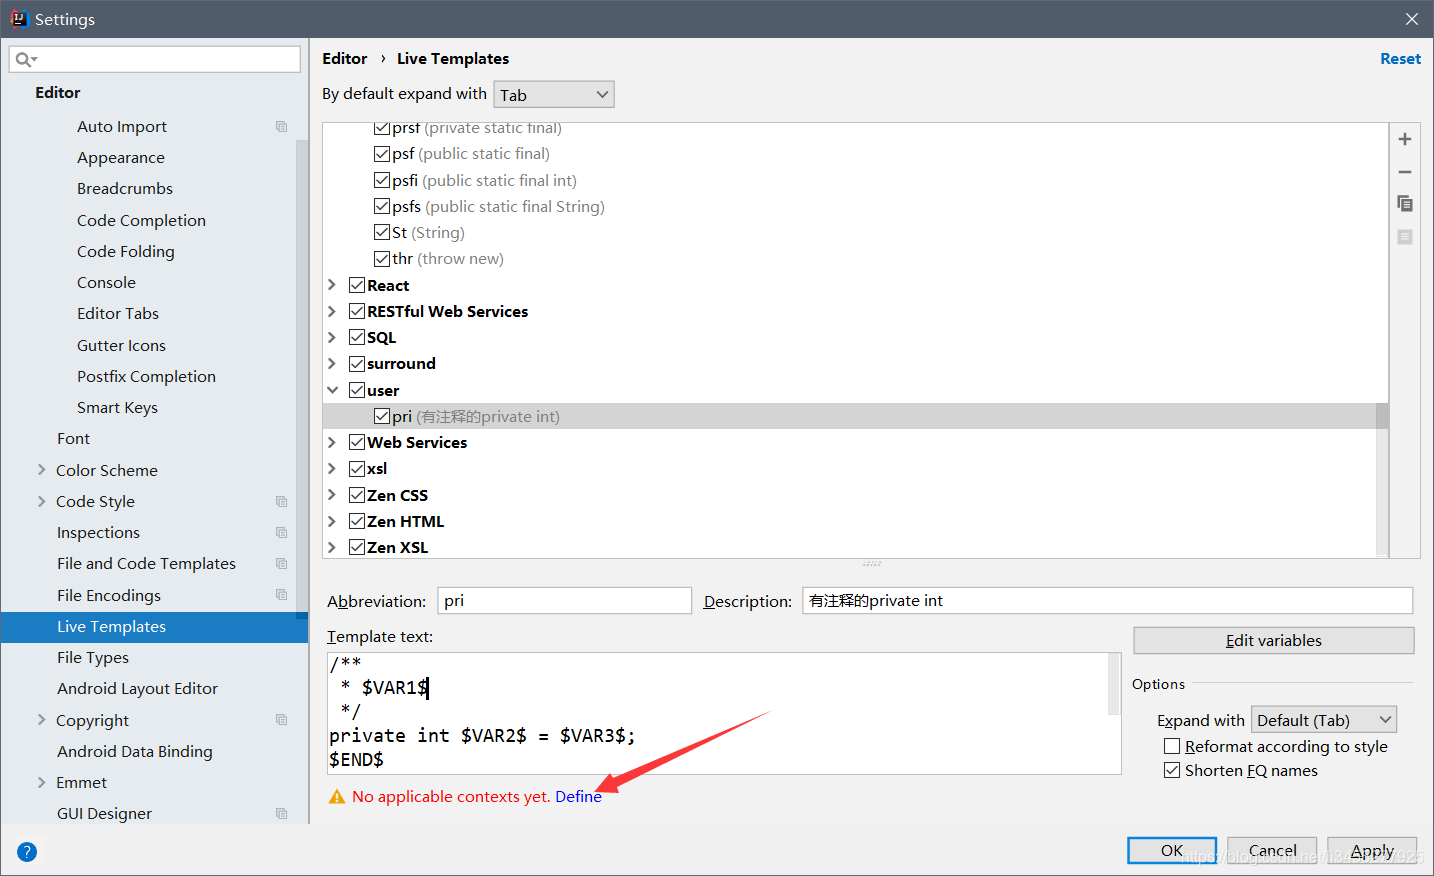Expand the RESTful Web Services group
Viewport: 1434px width, 876px height.
[x=332, y=311]
